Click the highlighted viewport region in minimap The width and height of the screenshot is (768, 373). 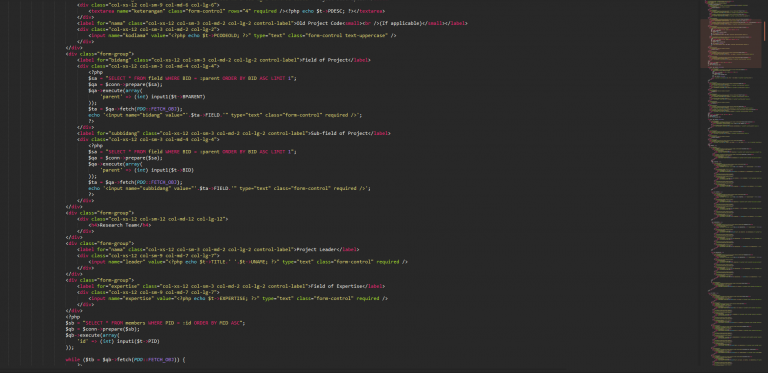pyautogui.click(x=730, y=43)
